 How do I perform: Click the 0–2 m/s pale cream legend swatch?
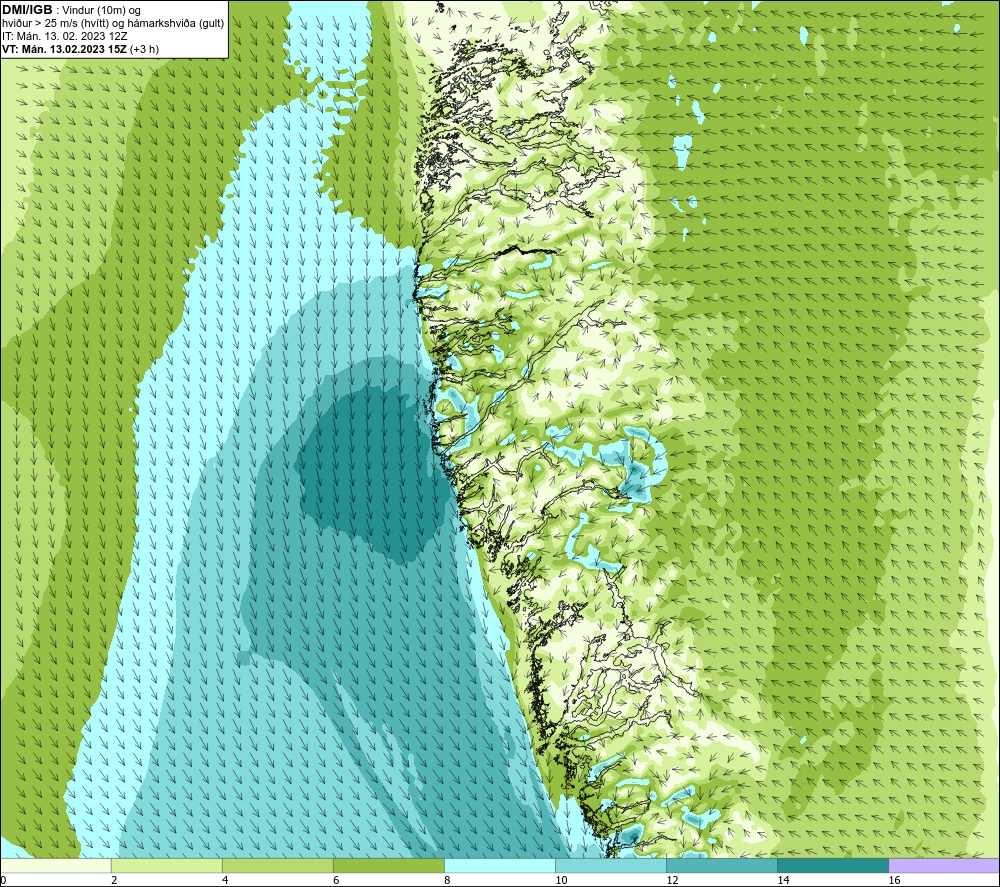[x=56, y=865]
